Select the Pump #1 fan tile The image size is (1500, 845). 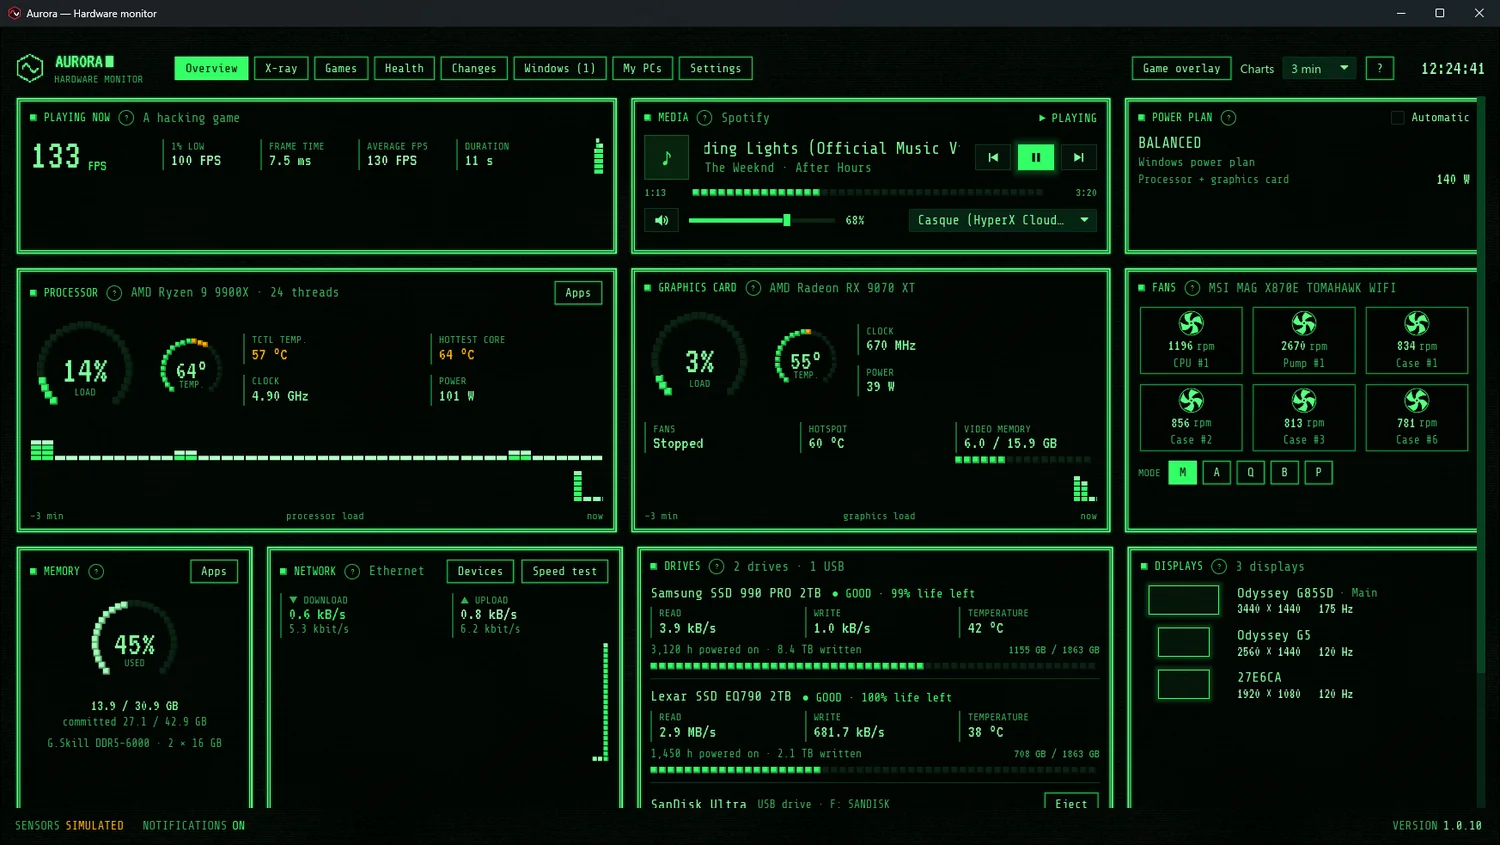click(1304, 340)
